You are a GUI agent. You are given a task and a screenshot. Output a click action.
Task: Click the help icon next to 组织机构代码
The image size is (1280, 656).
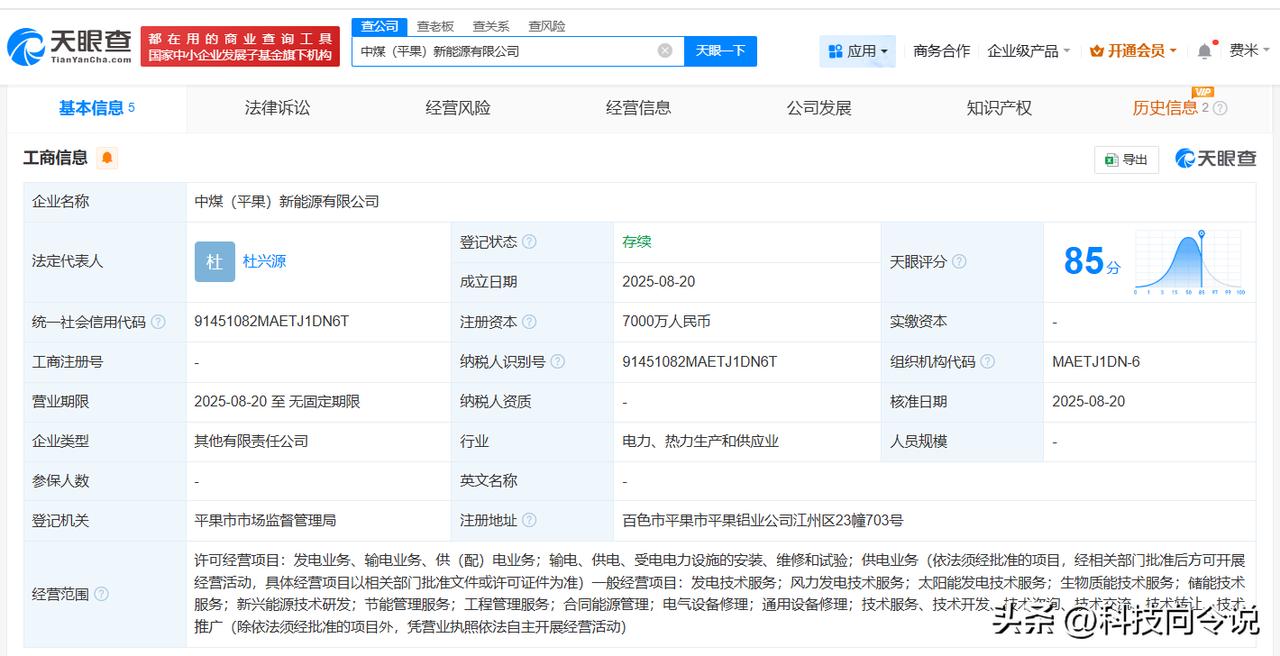coord(987,362)
